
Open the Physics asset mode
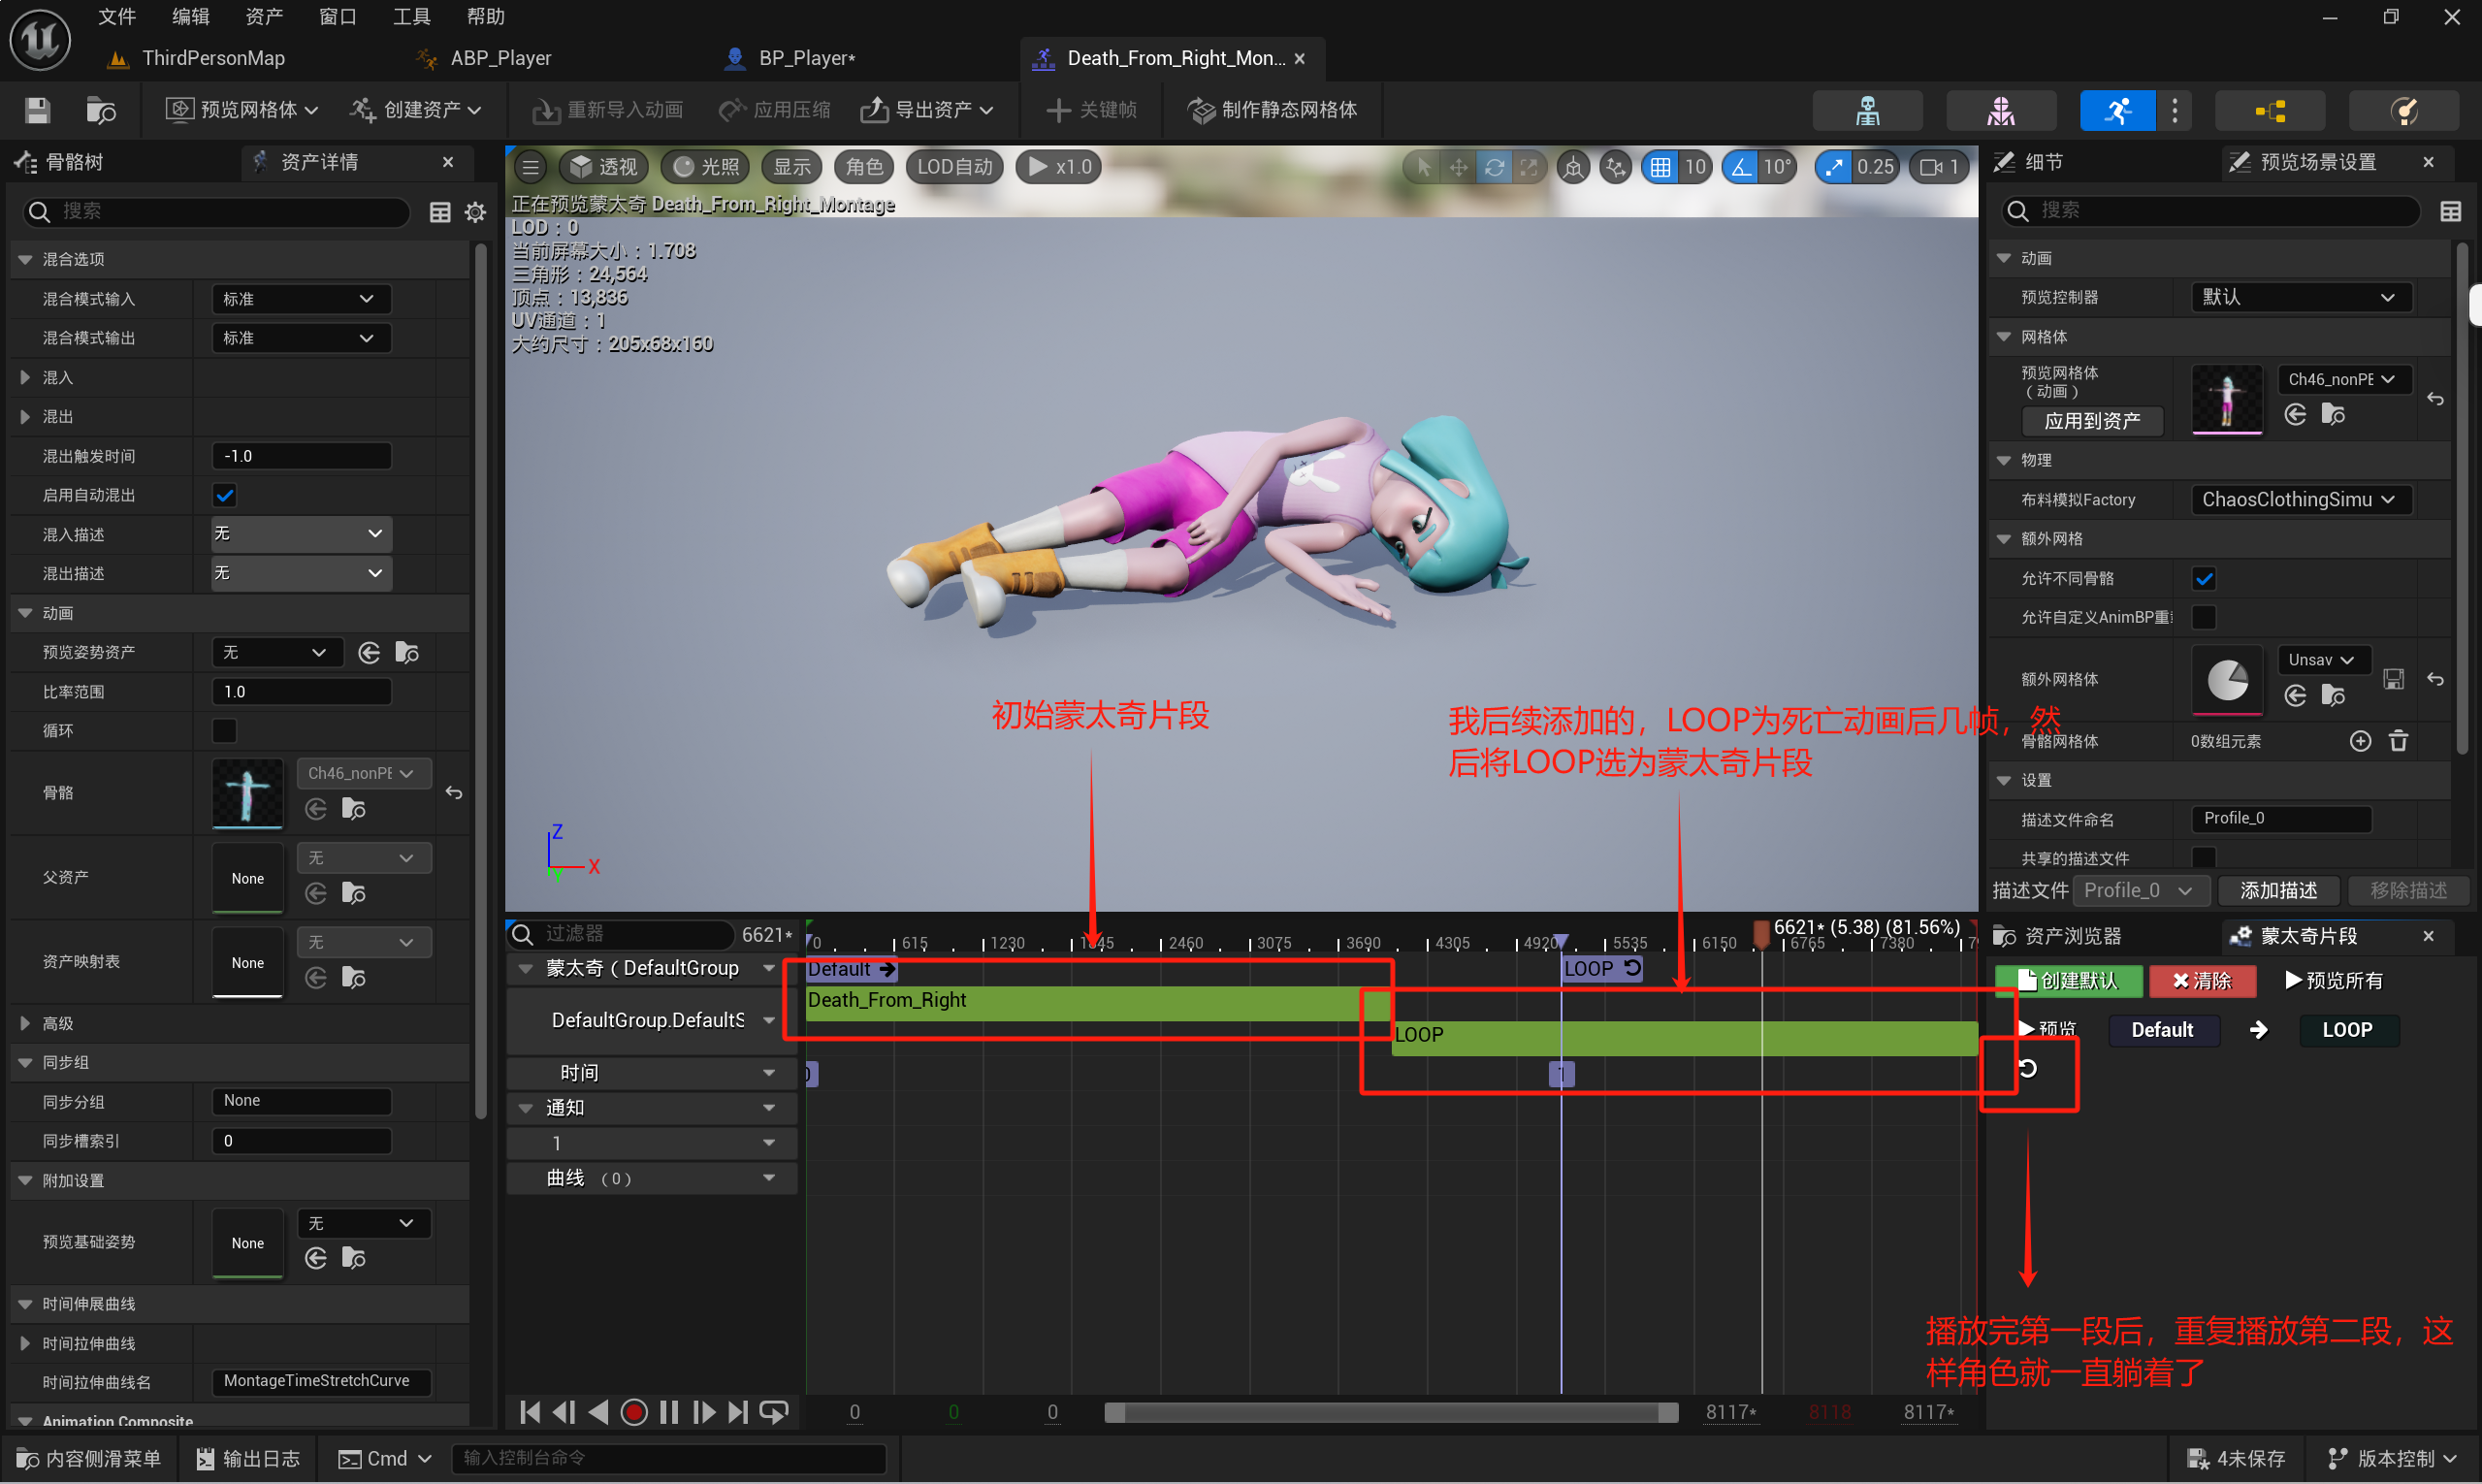[x=2403, y=110]
